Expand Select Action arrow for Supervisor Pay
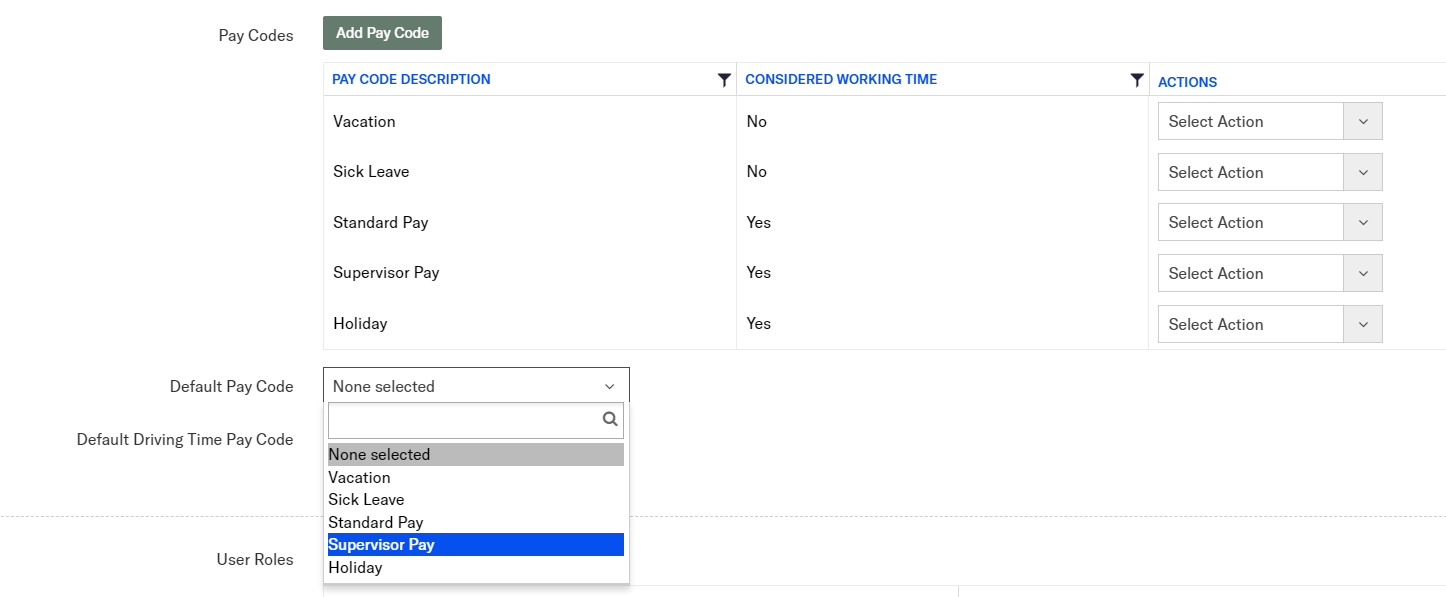Screen dimensions: 1446x597 pyautogui.click(x=1363, y=273)
